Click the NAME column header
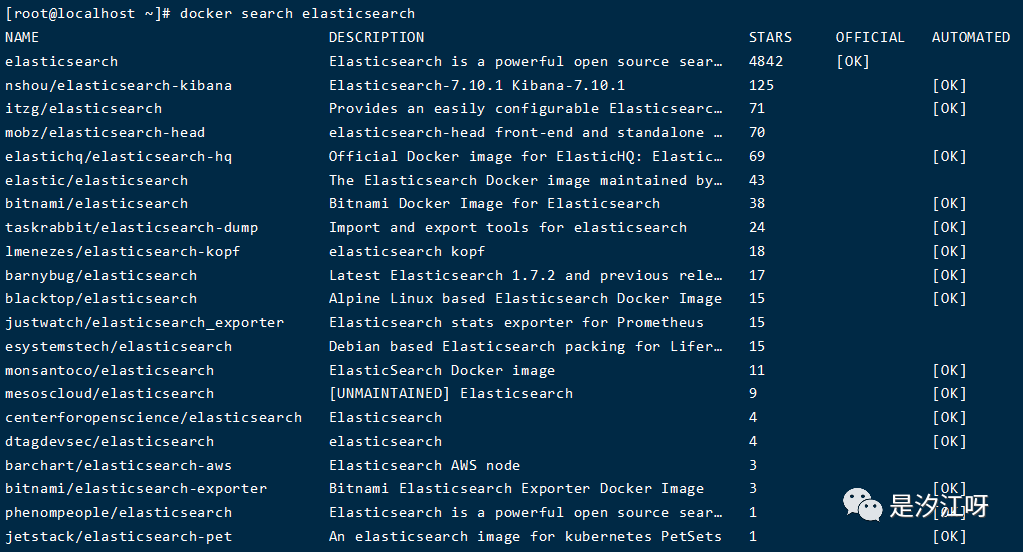This screenshot has width=1023, height=552. [22, 37]
